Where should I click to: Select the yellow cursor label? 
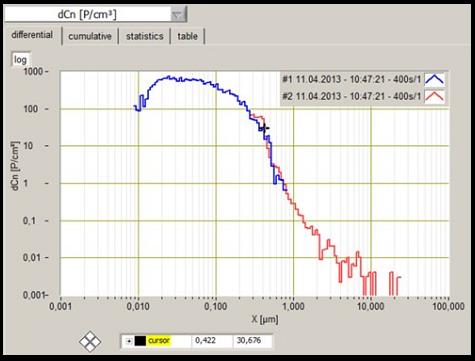click(159, 341)
